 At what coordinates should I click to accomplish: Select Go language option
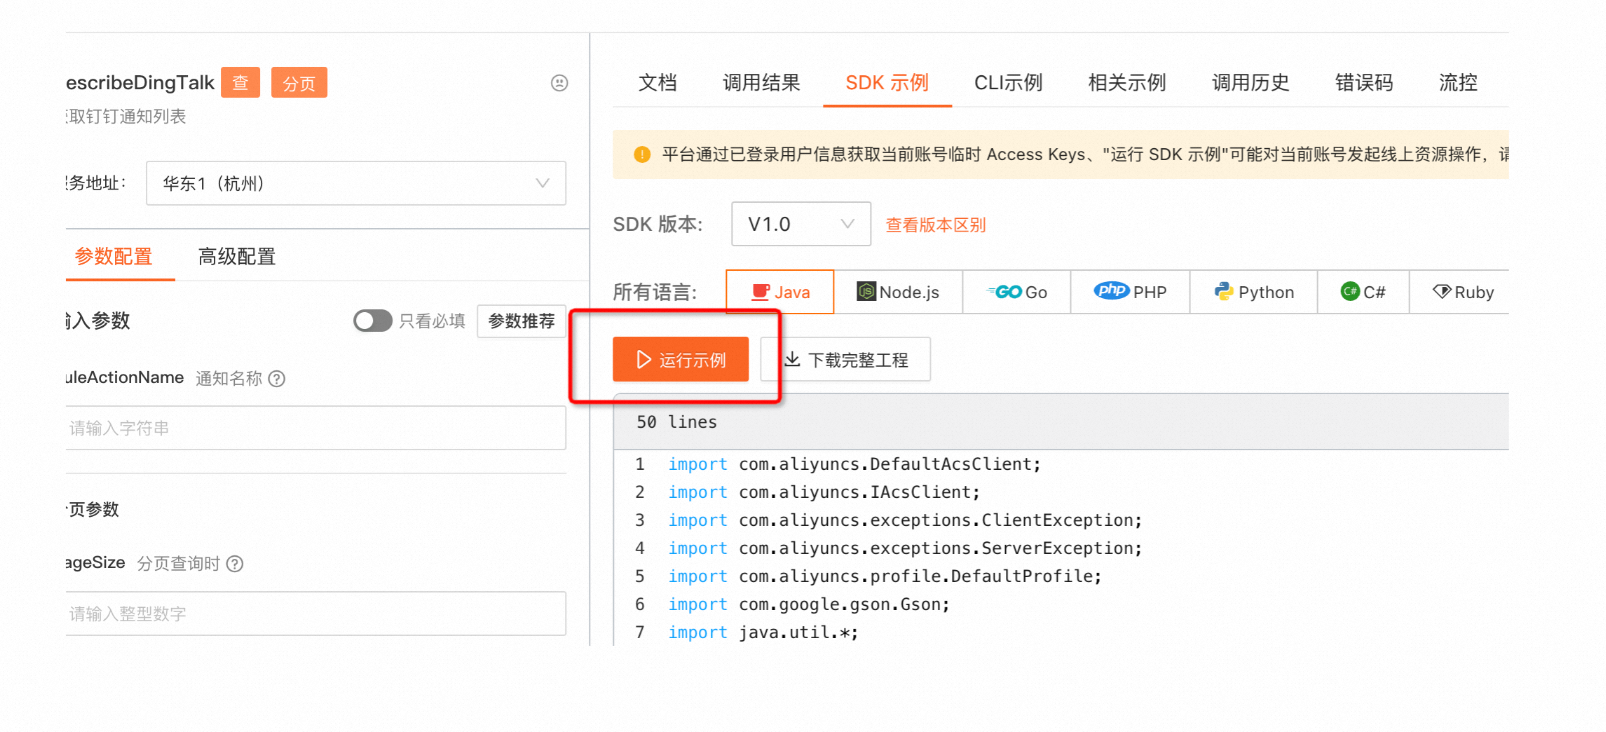[1016, 292]
